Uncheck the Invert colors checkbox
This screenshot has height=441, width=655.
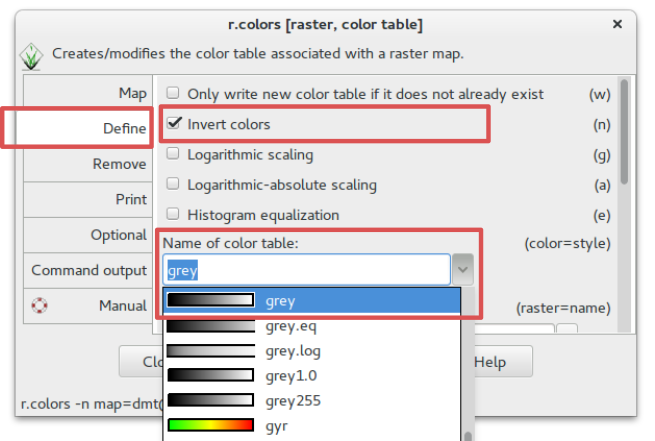click(173, 123)
